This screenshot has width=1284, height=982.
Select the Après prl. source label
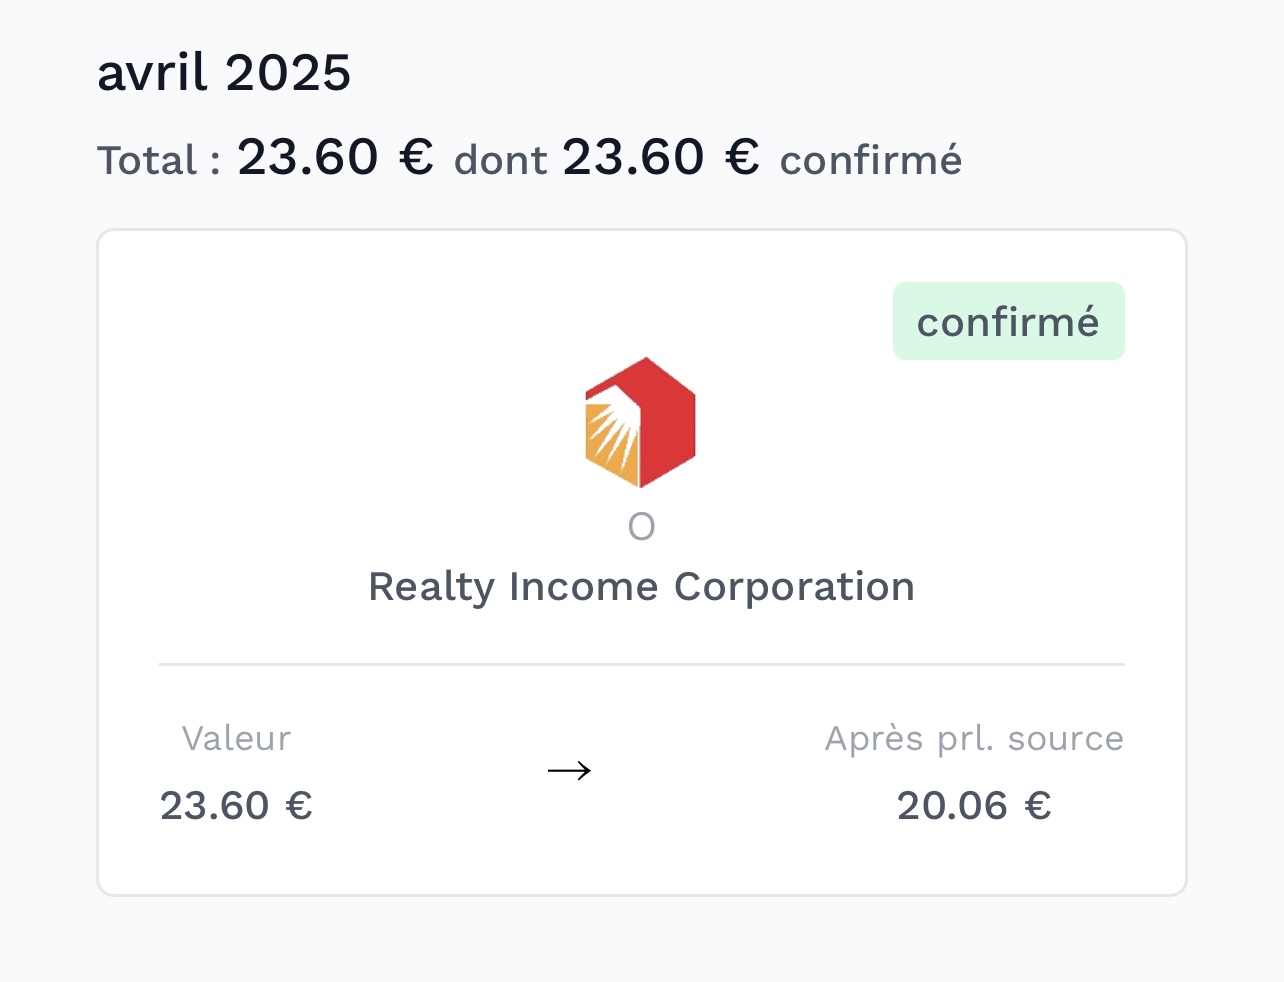(974, 738)
